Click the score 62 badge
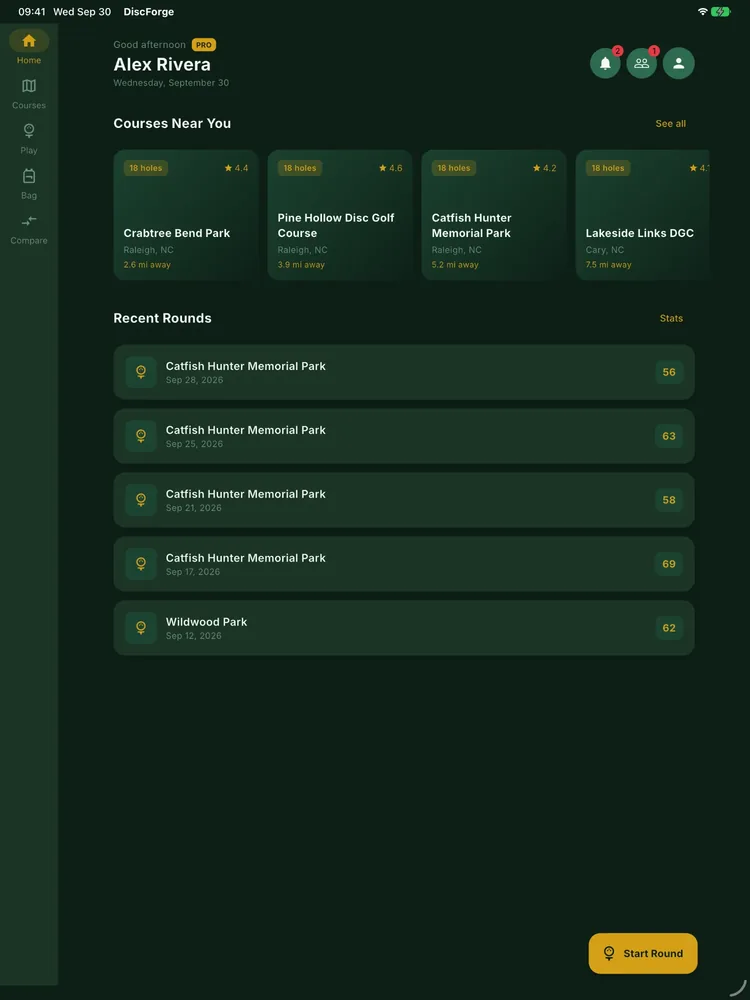This screenshot has width=750, height=1000. 669,628
